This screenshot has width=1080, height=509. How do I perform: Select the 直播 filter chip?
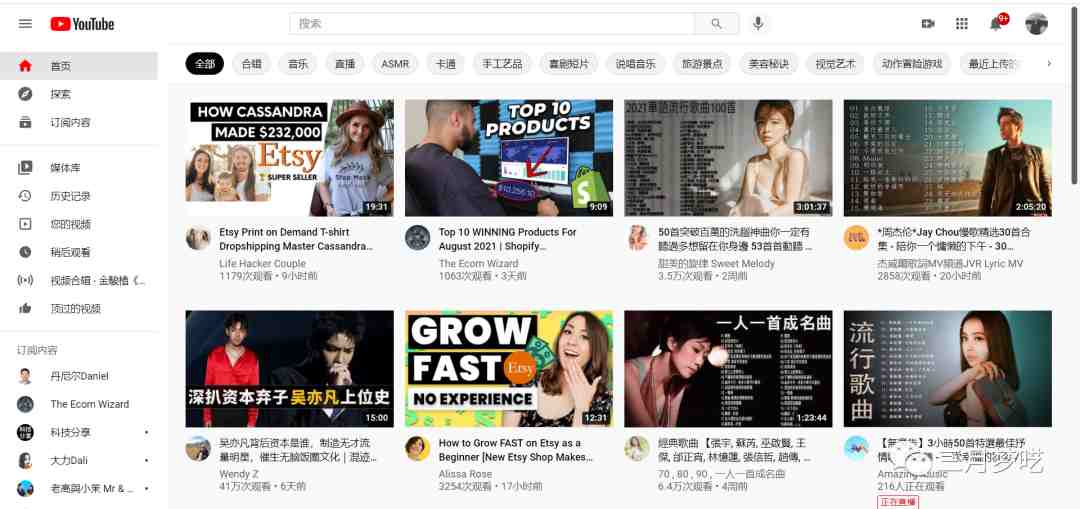[x=345, y=64]
